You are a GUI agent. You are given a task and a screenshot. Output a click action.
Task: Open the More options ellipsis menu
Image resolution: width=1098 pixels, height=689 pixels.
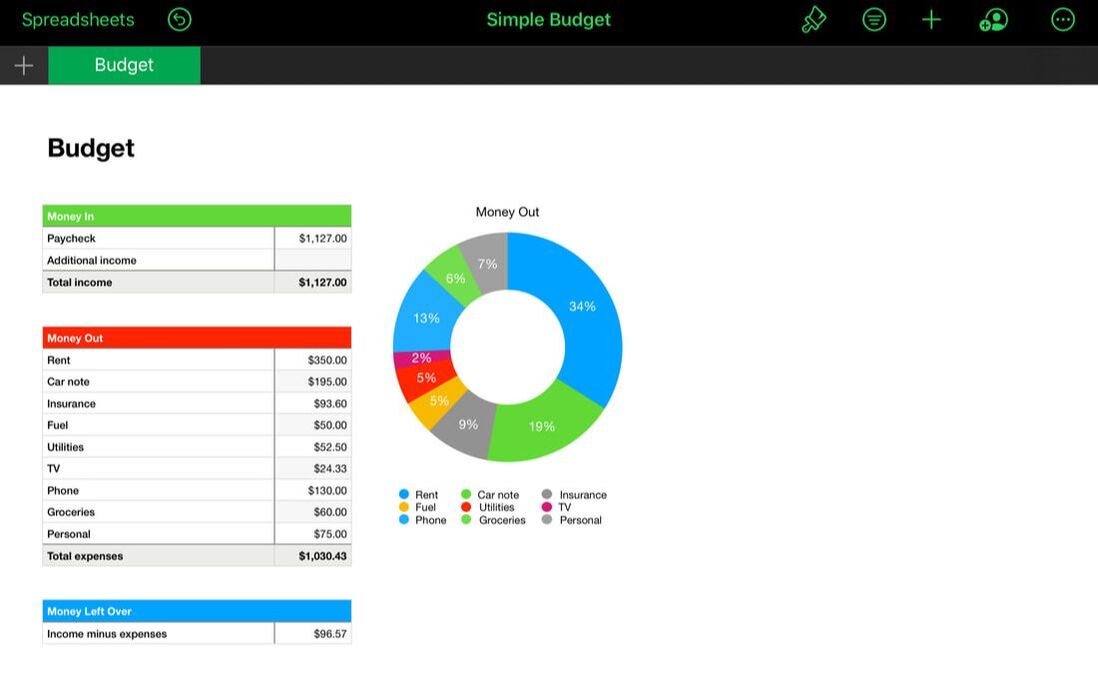pyautogui.click(x=1063, y=19)
